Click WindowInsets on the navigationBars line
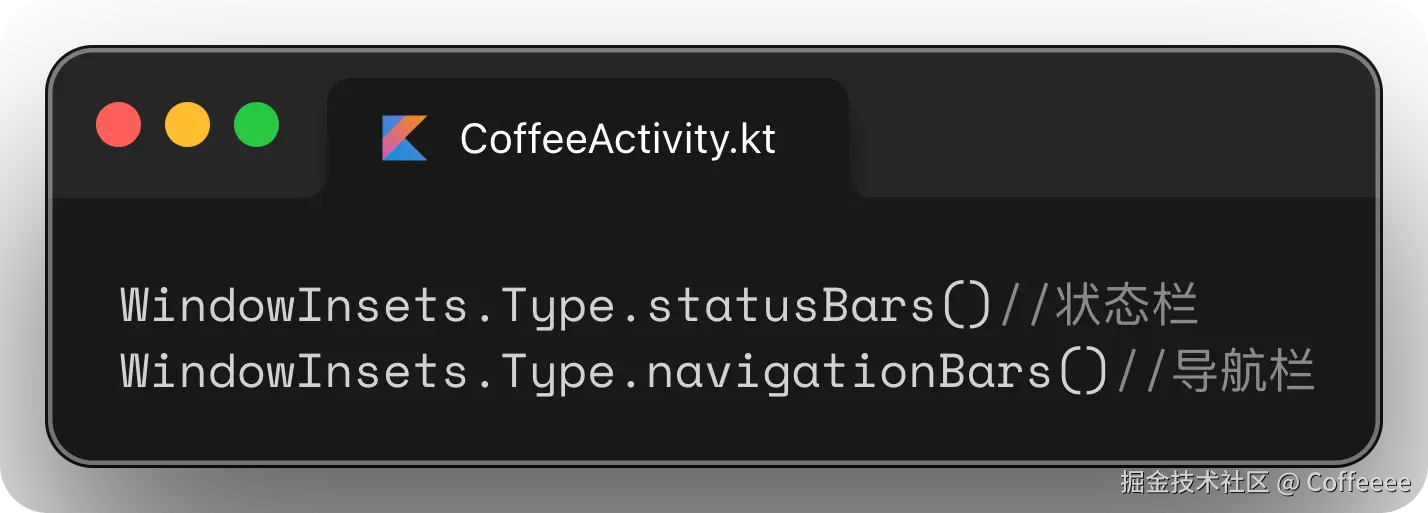 (x=294, y=372)
